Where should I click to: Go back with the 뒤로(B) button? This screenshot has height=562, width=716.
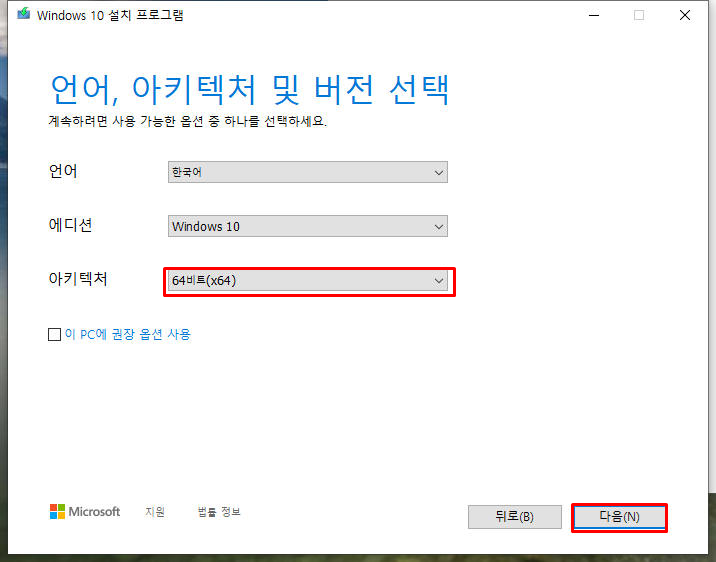click(x=515, y=517)
